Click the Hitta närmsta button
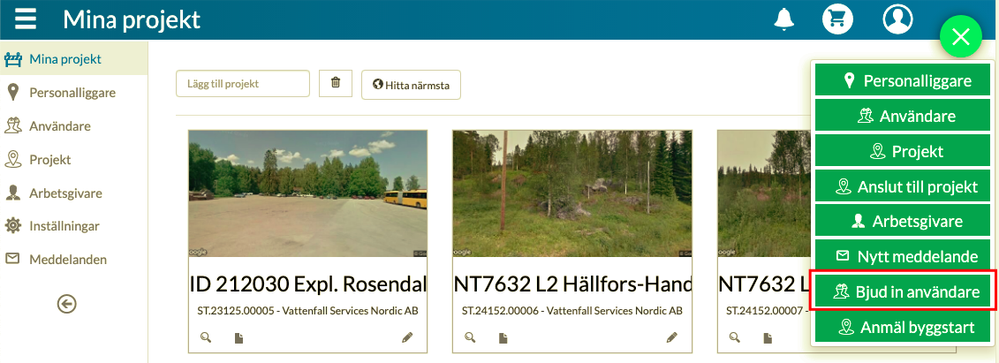 [411, 85]
